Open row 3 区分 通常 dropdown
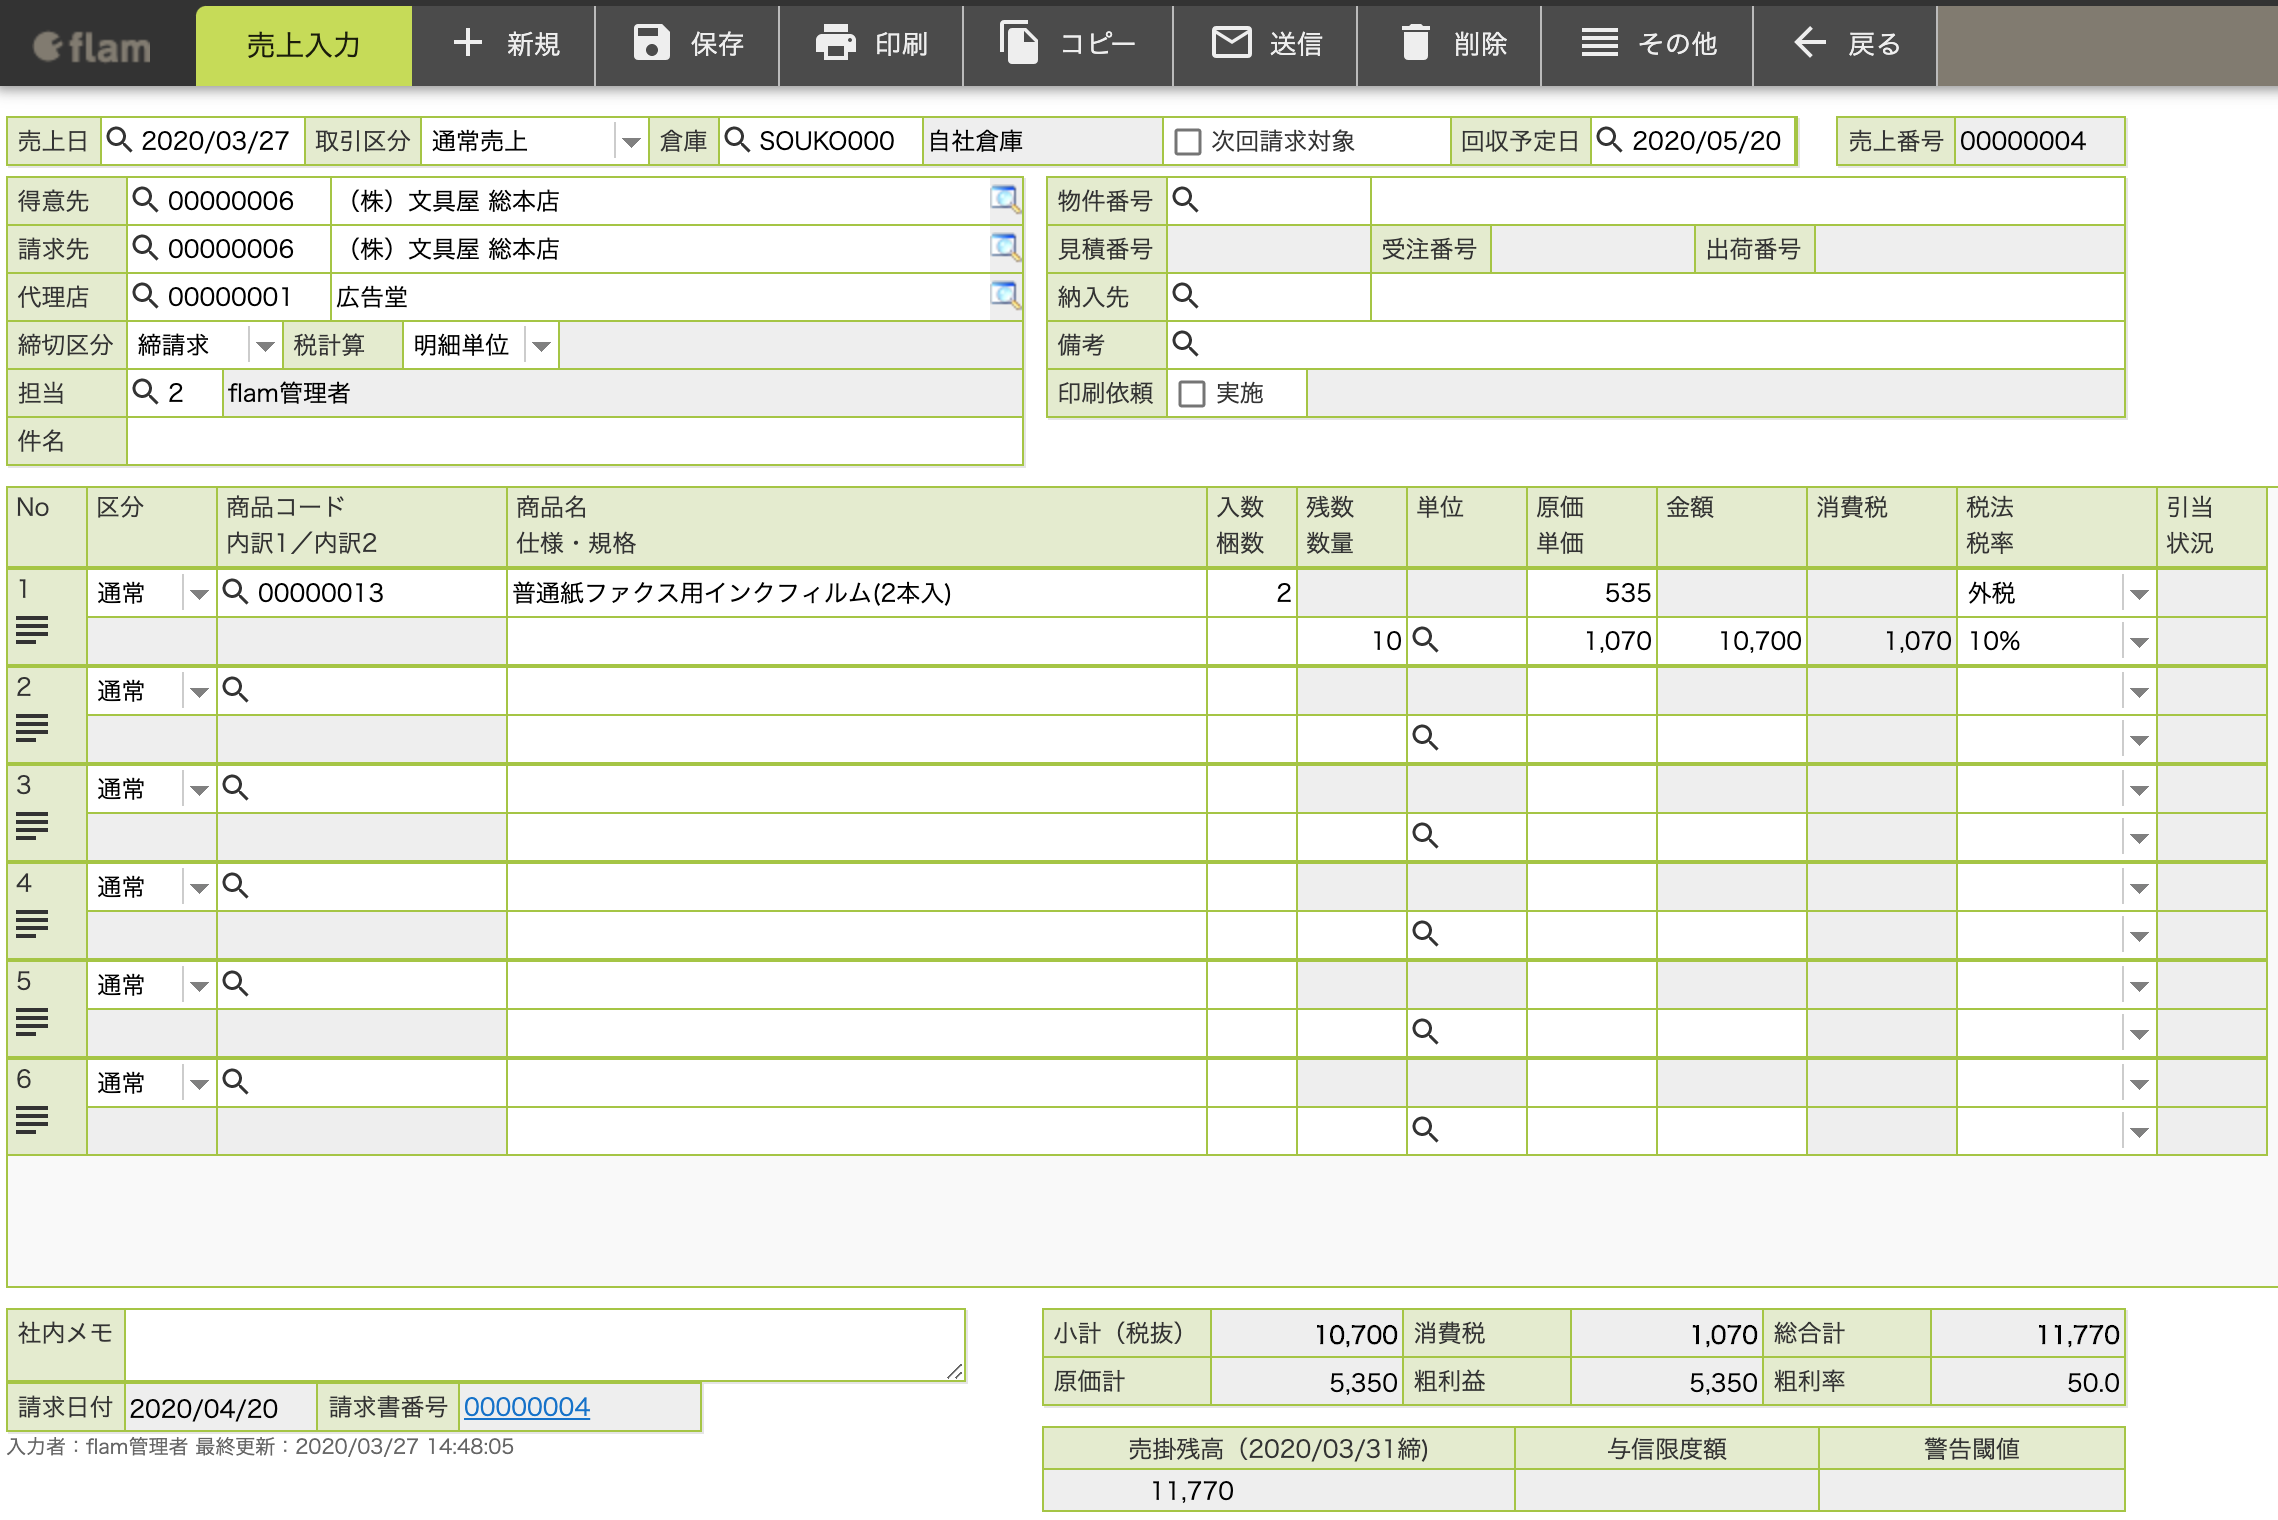 199,790
